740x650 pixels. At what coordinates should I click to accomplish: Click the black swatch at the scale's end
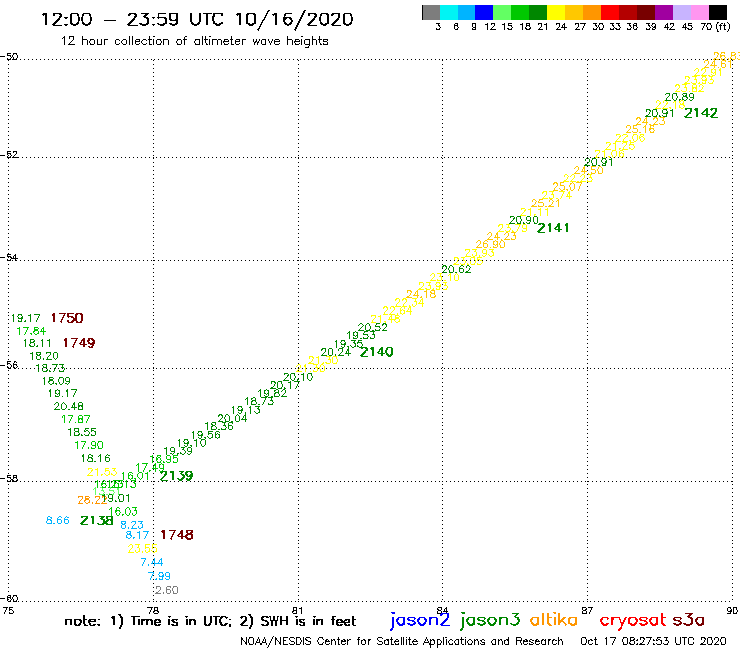pyautogui.click(x=717, y=12)
